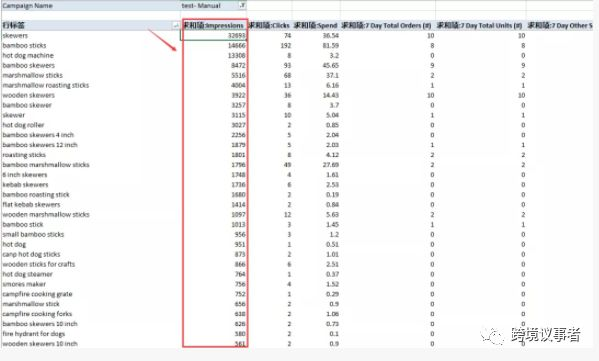Image resolution: width=599 pixels, height=361 pixels.
Task: Click the 'roasting sticks' row label
Action: tap(24, 155)
